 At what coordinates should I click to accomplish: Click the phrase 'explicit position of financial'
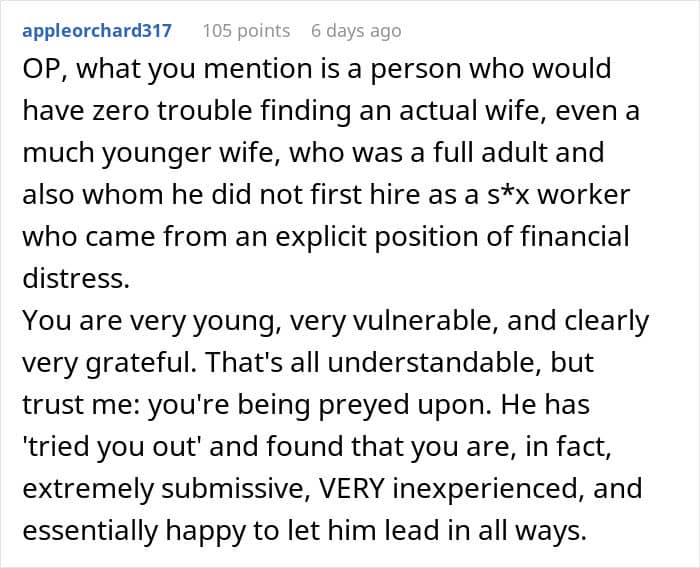click(x=452, y=237)
